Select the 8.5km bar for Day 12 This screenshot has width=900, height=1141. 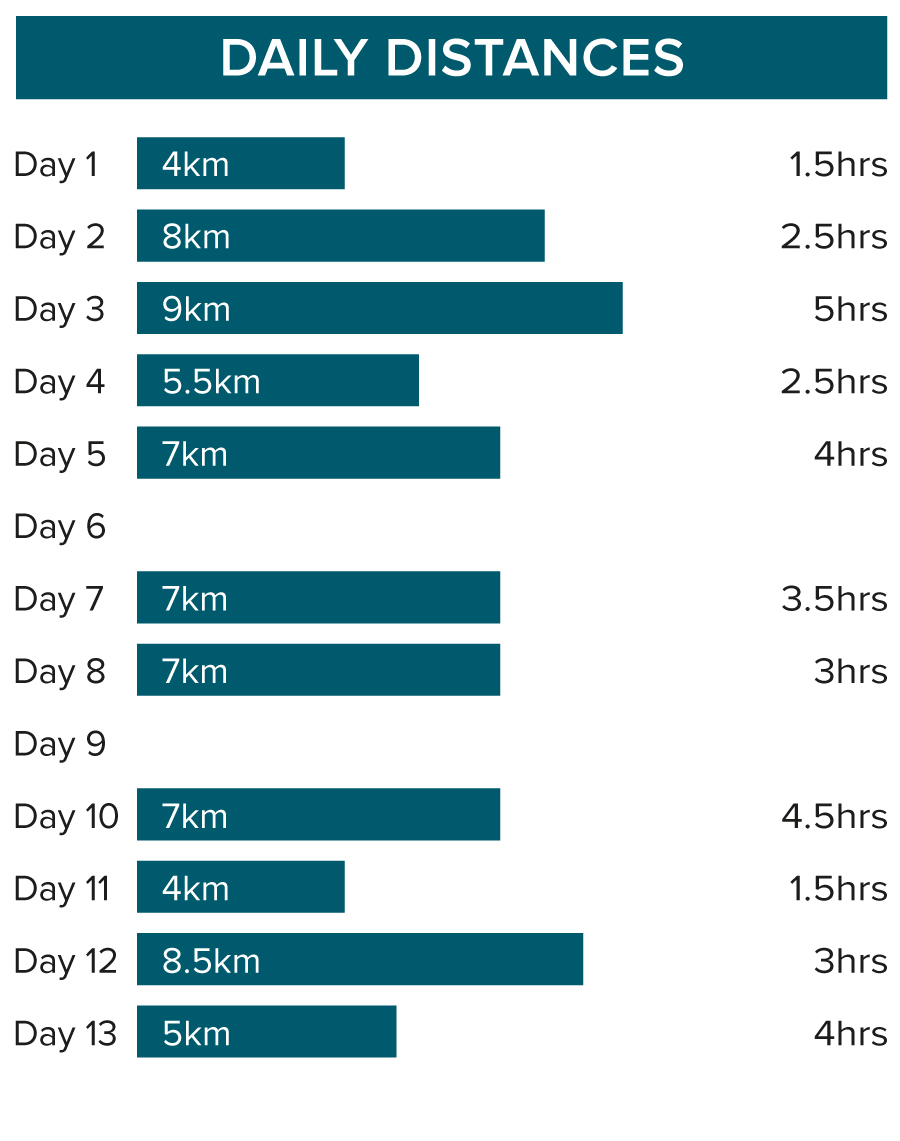pos(360,960)
